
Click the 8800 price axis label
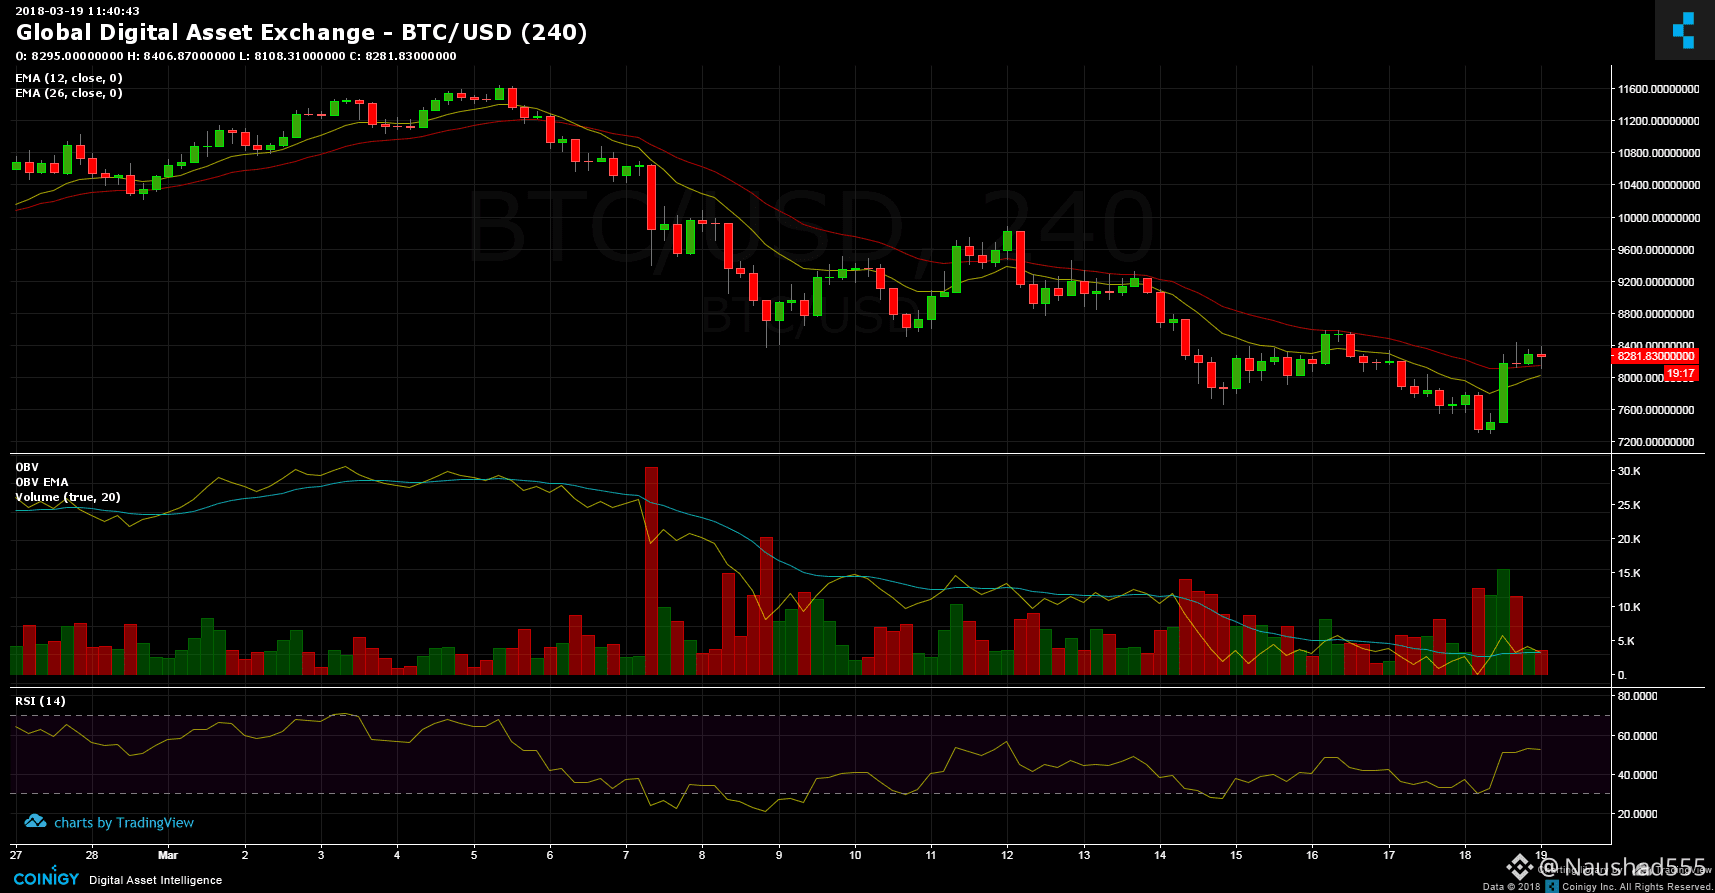pyautogui.click(x=1656, y=314)
